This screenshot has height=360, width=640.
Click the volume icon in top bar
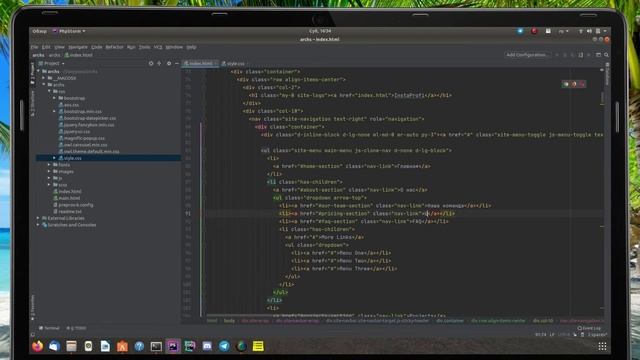point(589,31)
